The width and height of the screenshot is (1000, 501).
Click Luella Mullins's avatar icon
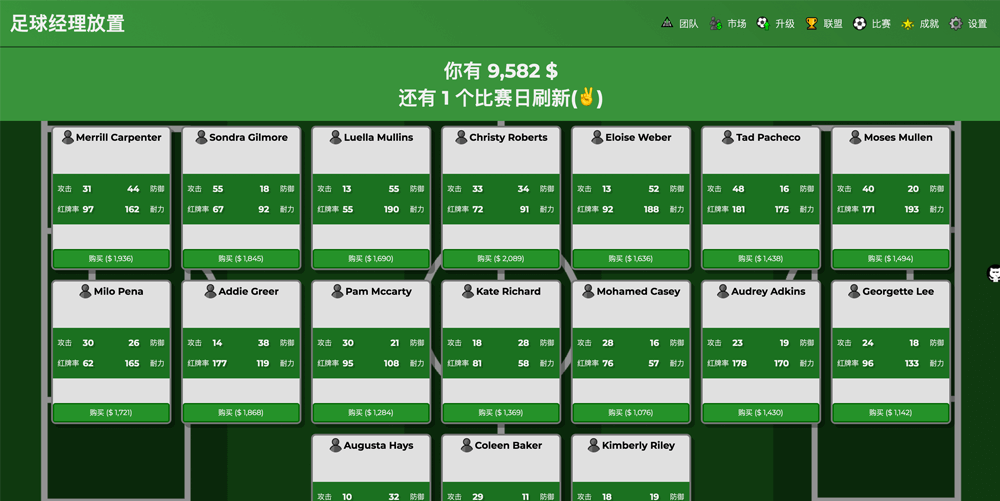click(x=335, y=137)
